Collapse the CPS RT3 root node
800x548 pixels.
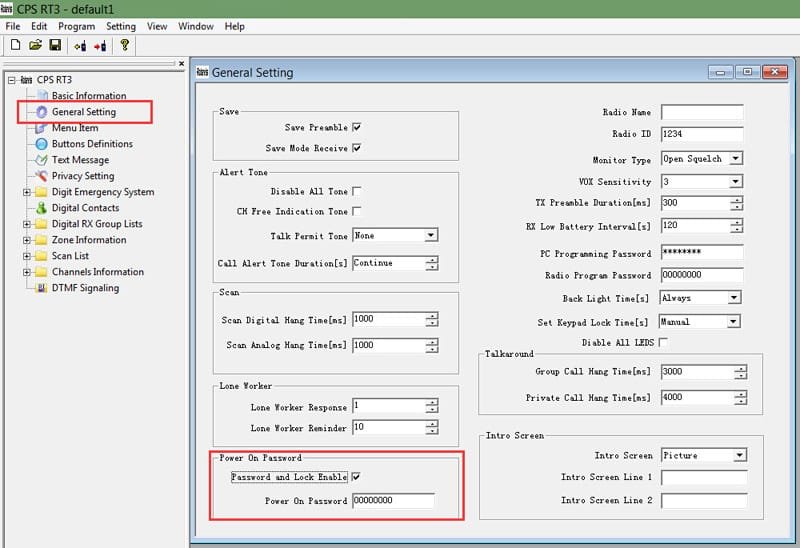pos(12,80)
